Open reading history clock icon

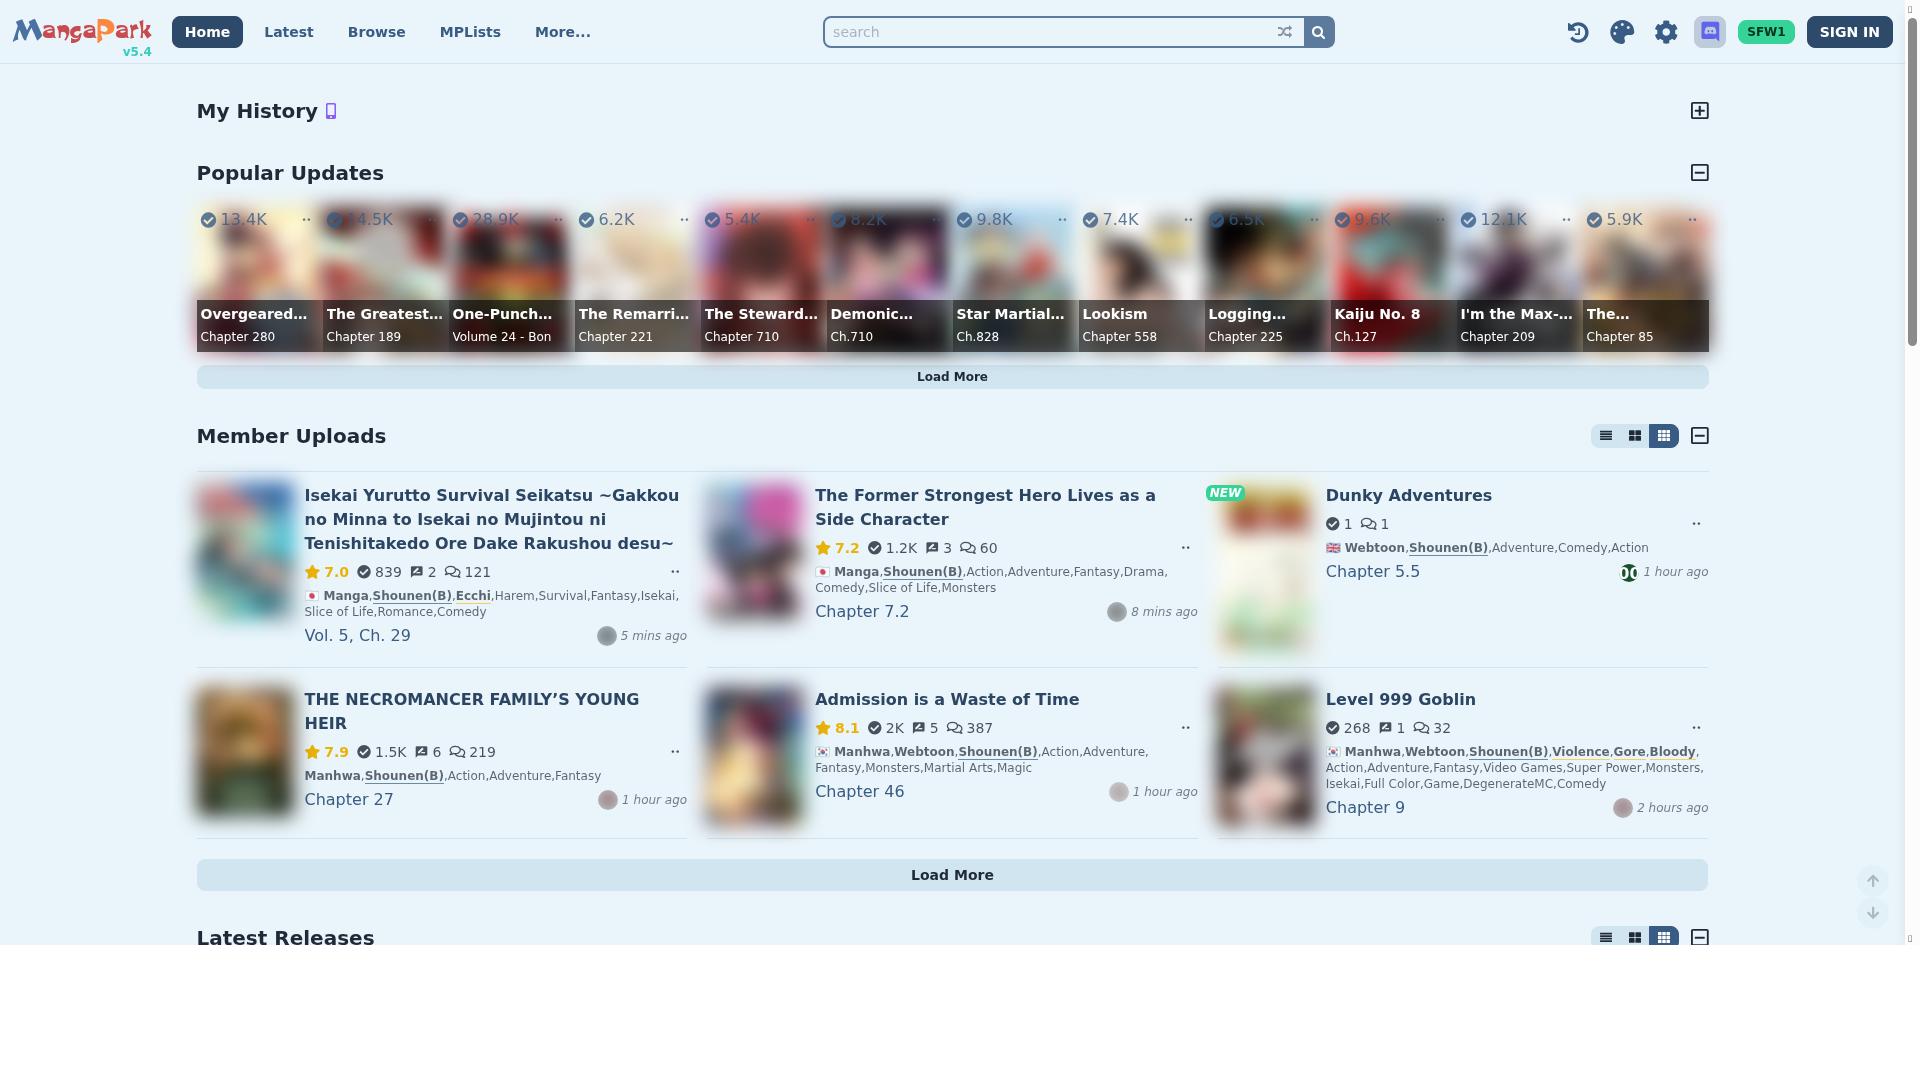coord(1578,32)
